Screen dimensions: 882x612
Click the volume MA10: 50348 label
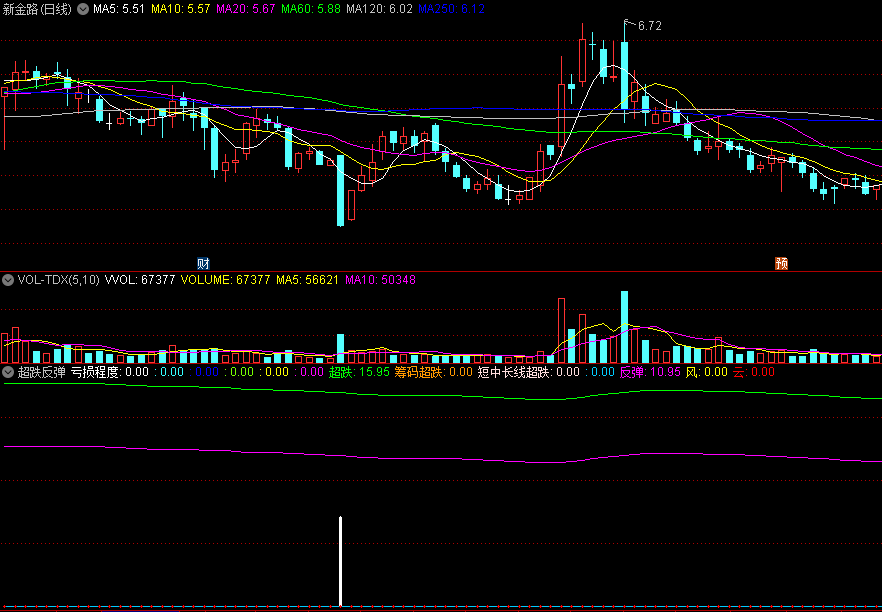(380, 280)
